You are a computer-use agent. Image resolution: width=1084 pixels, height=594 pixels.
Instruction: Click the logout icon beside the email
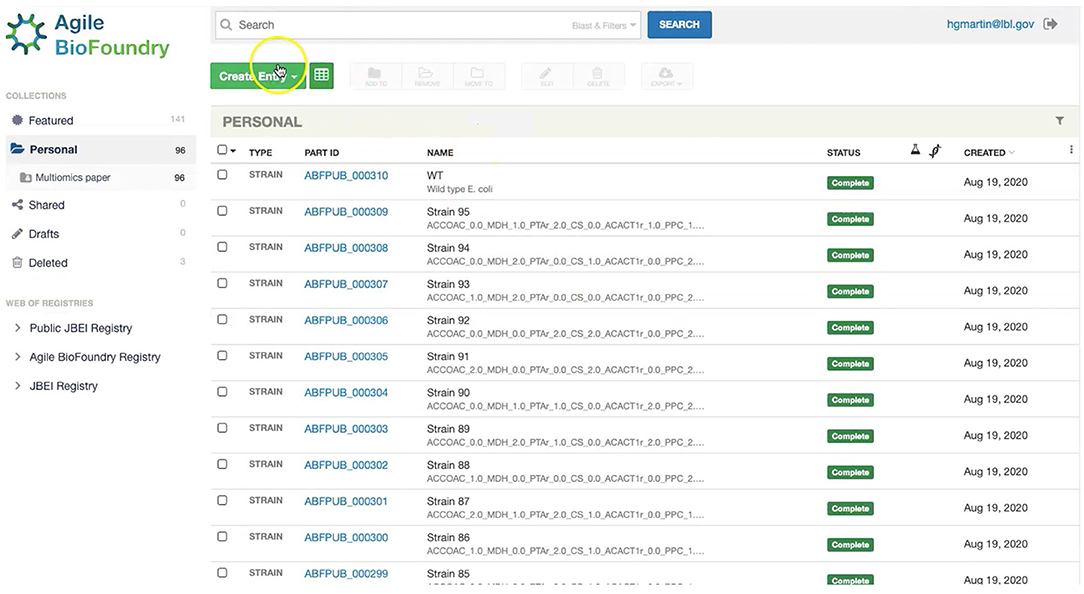click(1050, 24)
